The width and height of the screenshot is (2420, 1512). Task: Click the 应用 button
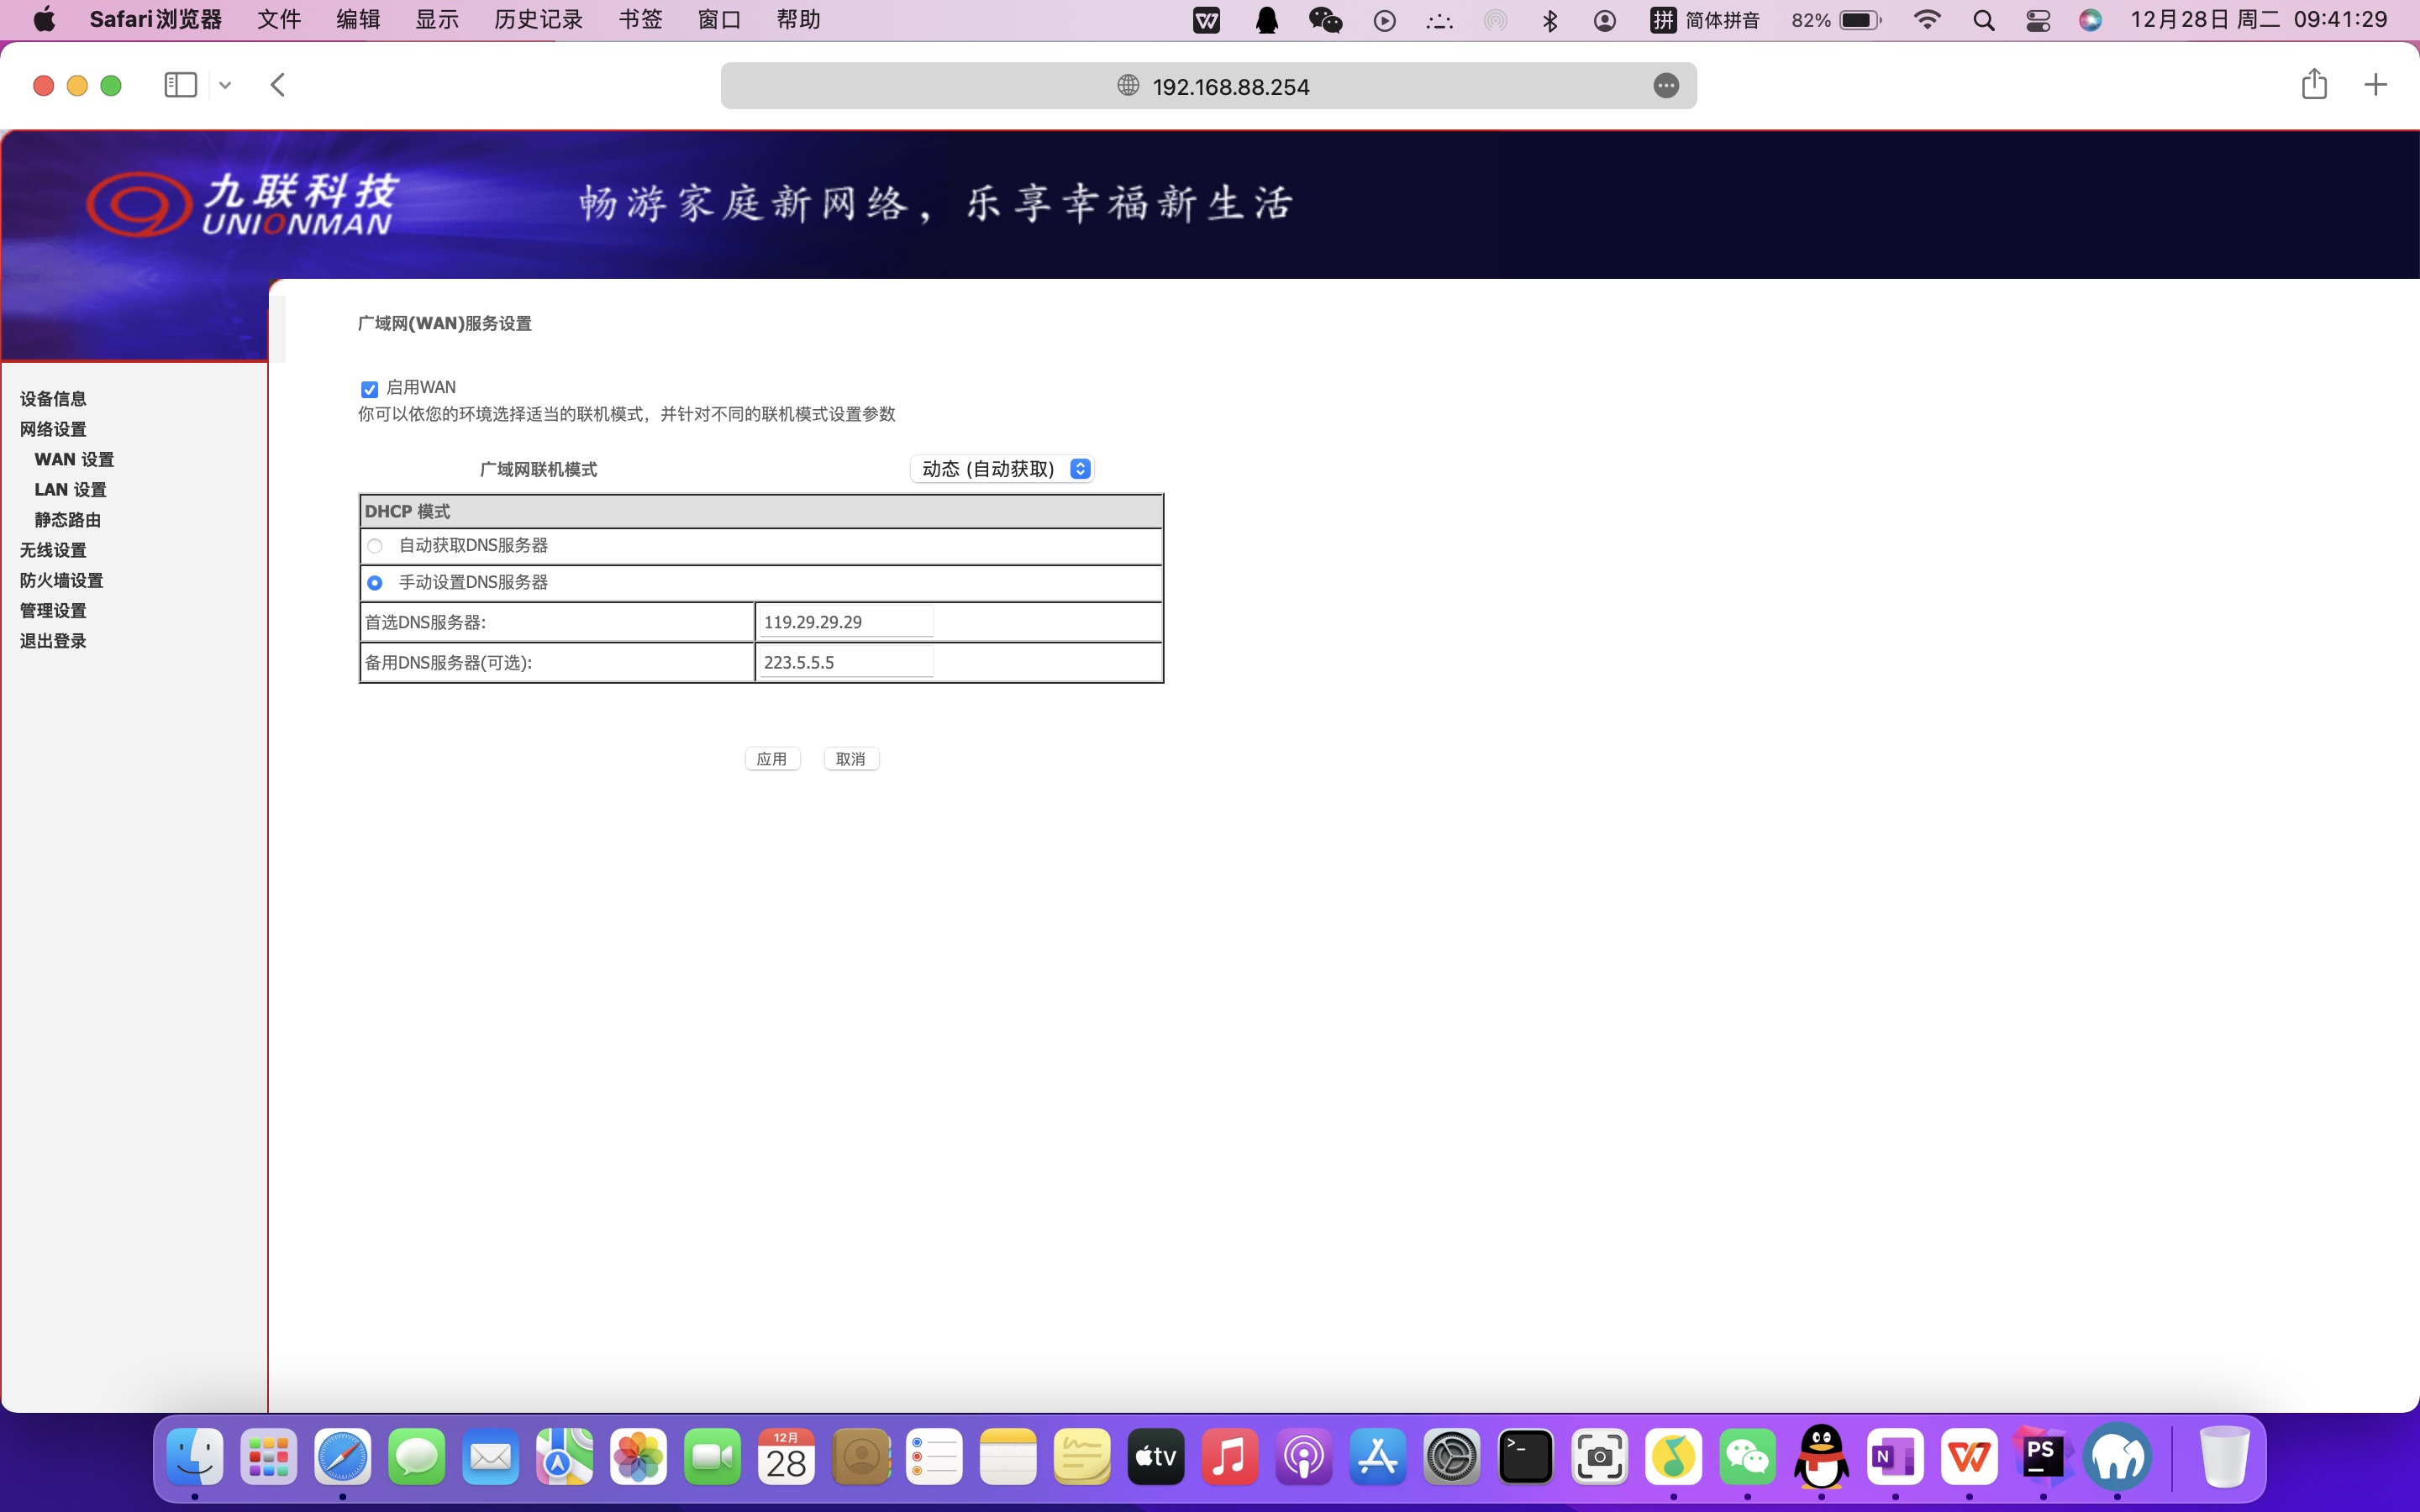click(772, 759)
